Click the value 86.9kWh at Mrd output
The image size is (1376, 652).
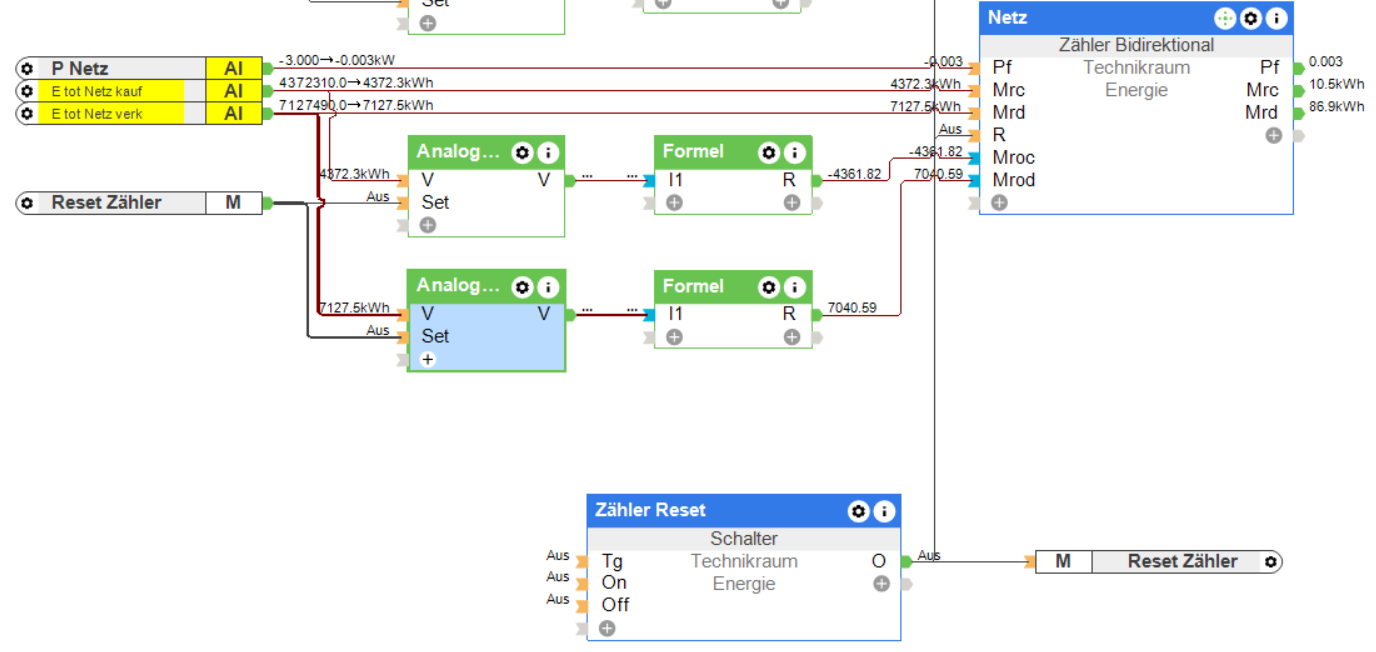[x=1336, y=106]
